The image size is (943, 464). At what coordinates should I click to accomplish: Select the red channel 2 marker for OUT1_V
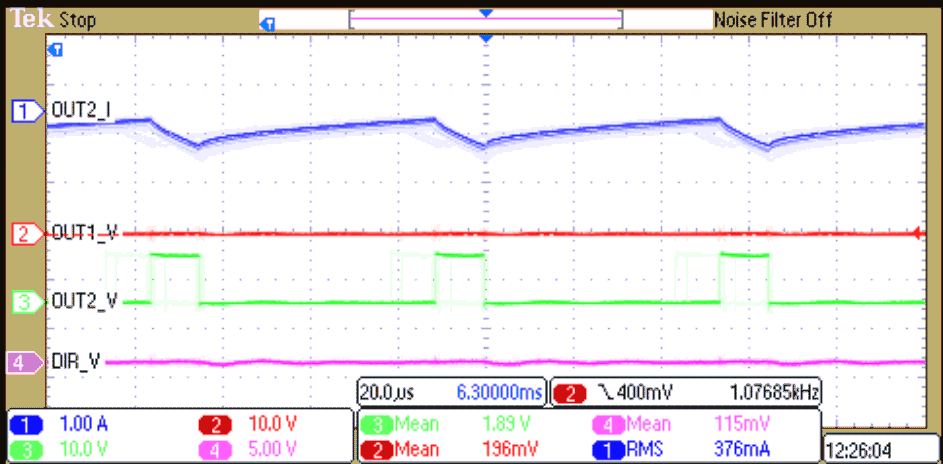[x=22, y=234]
